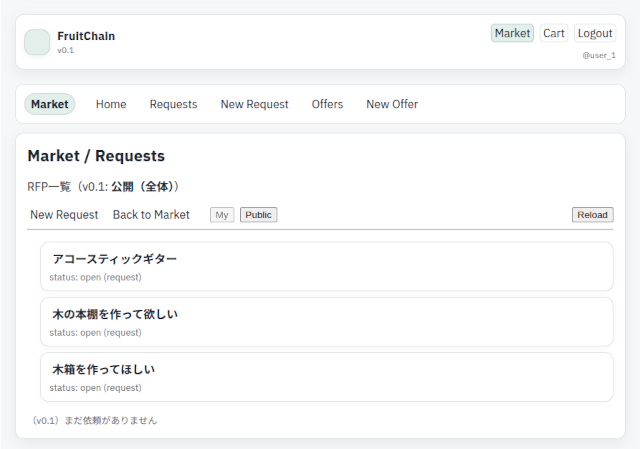Click the @user_1 username label
This screenshot has height=449, width=640.
coord(599,55)
